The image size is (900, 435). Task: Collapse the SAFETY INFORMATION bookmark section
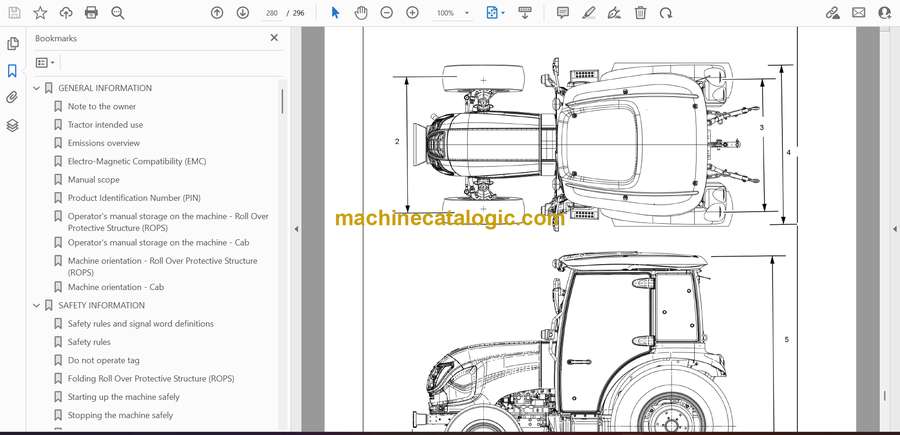(x=37, y=305)
